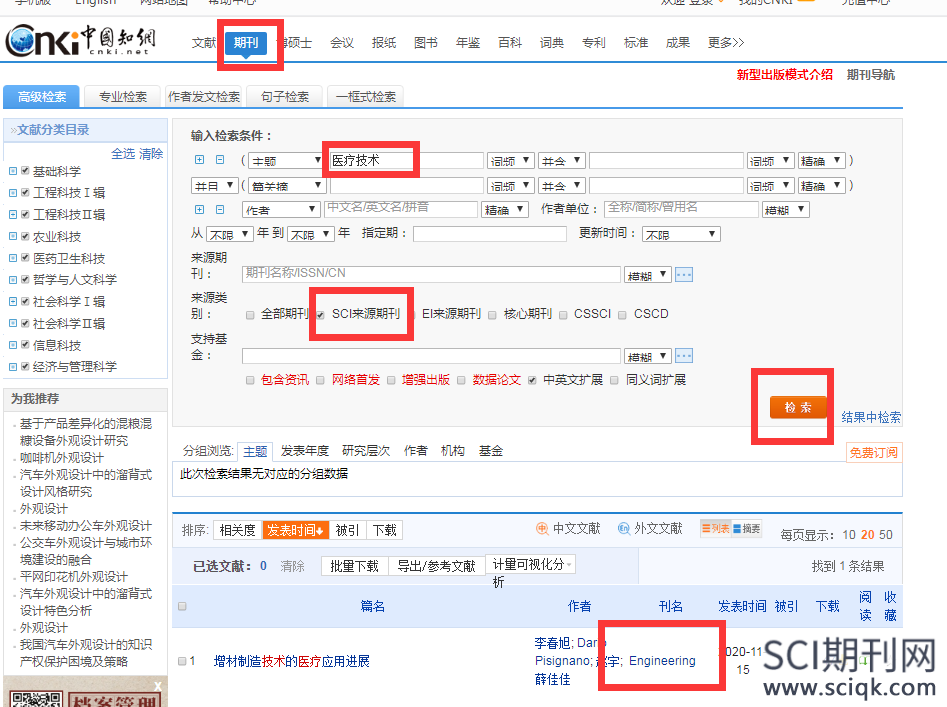Viewport: 947px width, 707px height.
Task: Check CSSCI checkbox
Action: (563, 315)
